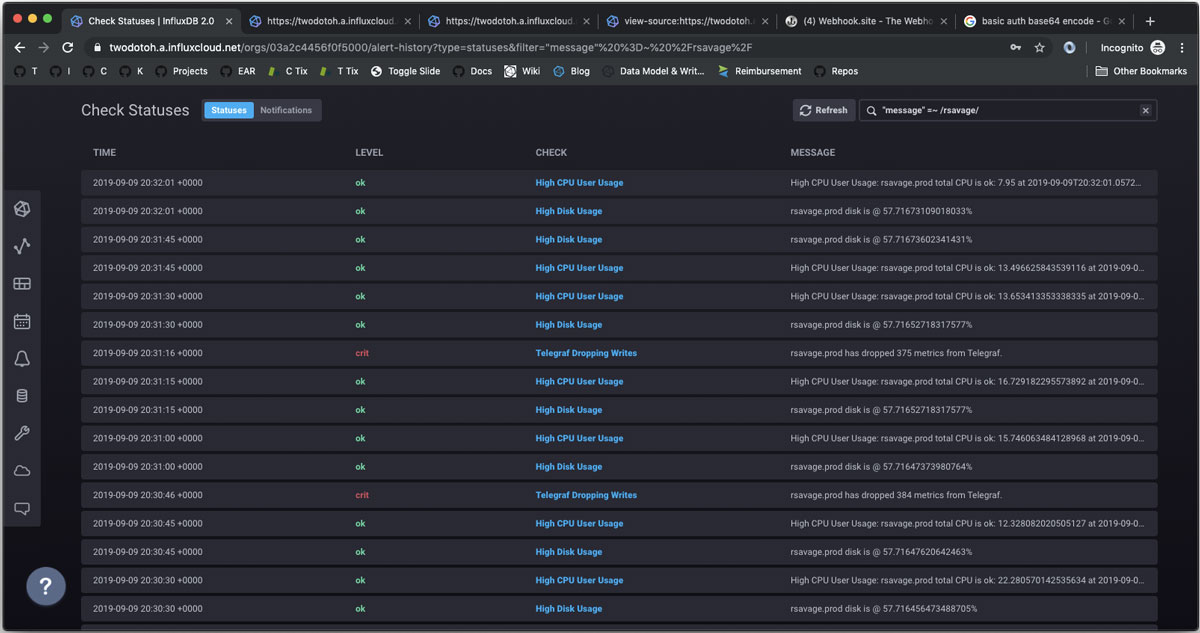Click the blue help question mark button

click(x=46, y=586)
